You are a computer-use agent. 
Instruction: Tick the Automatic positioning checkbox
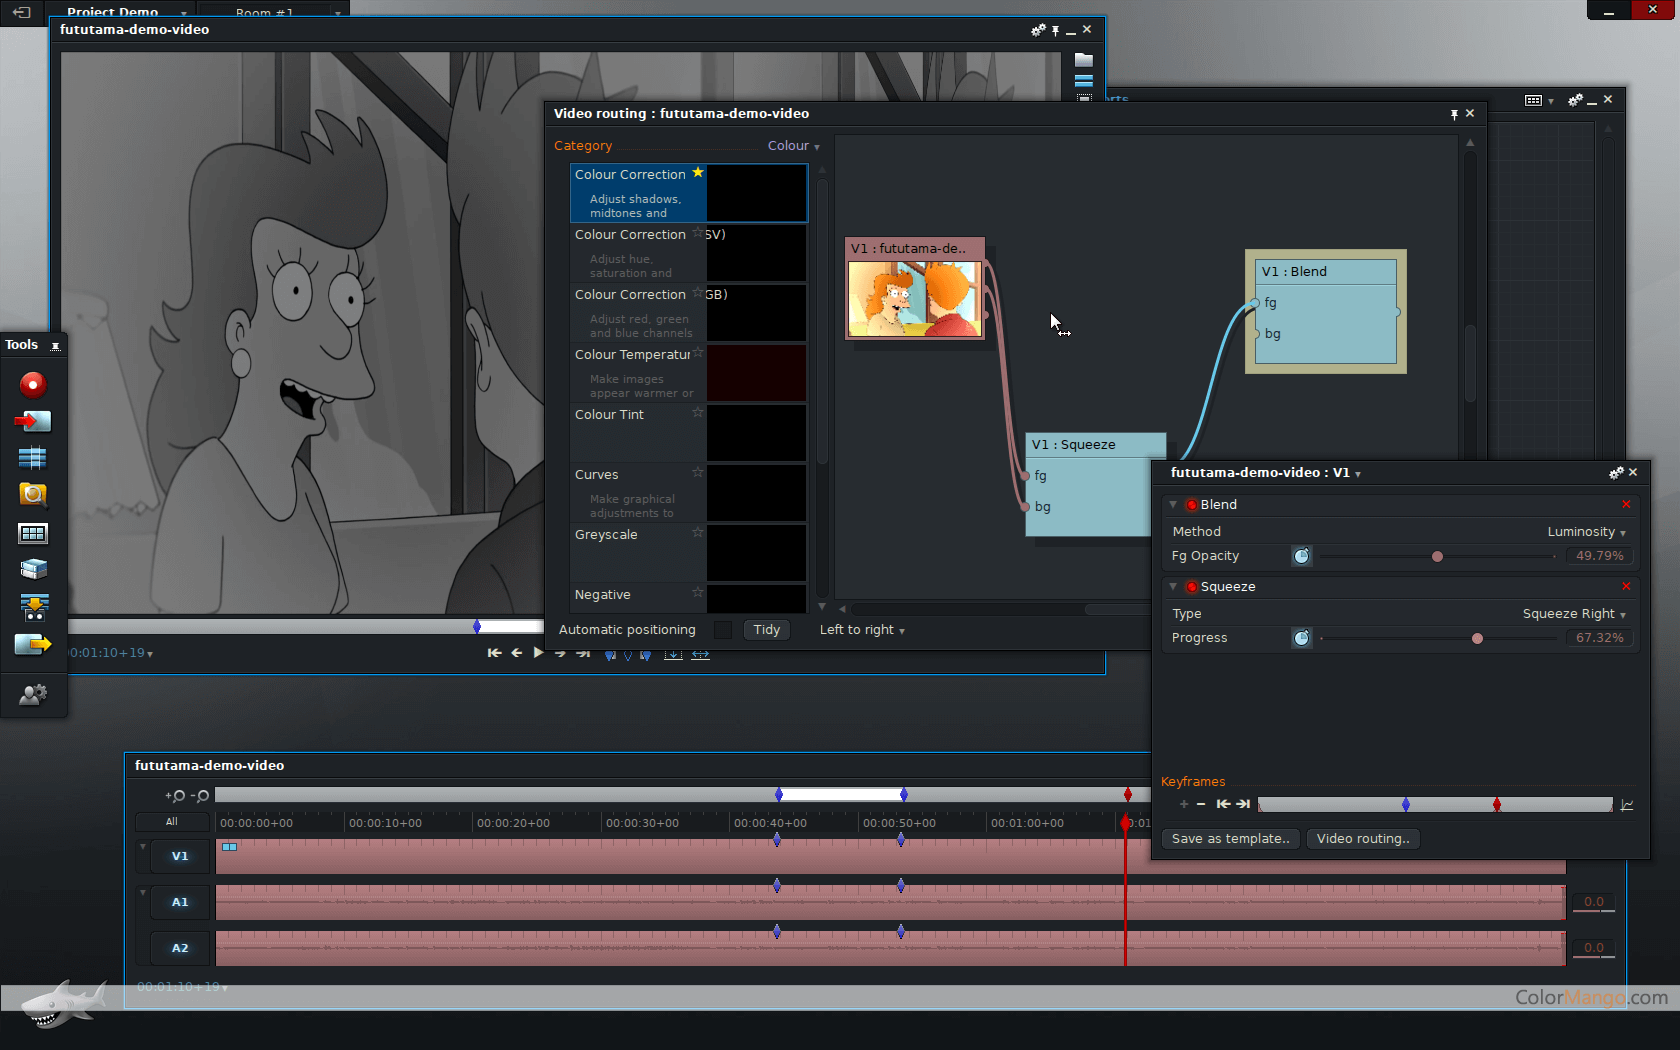point(723,630)
